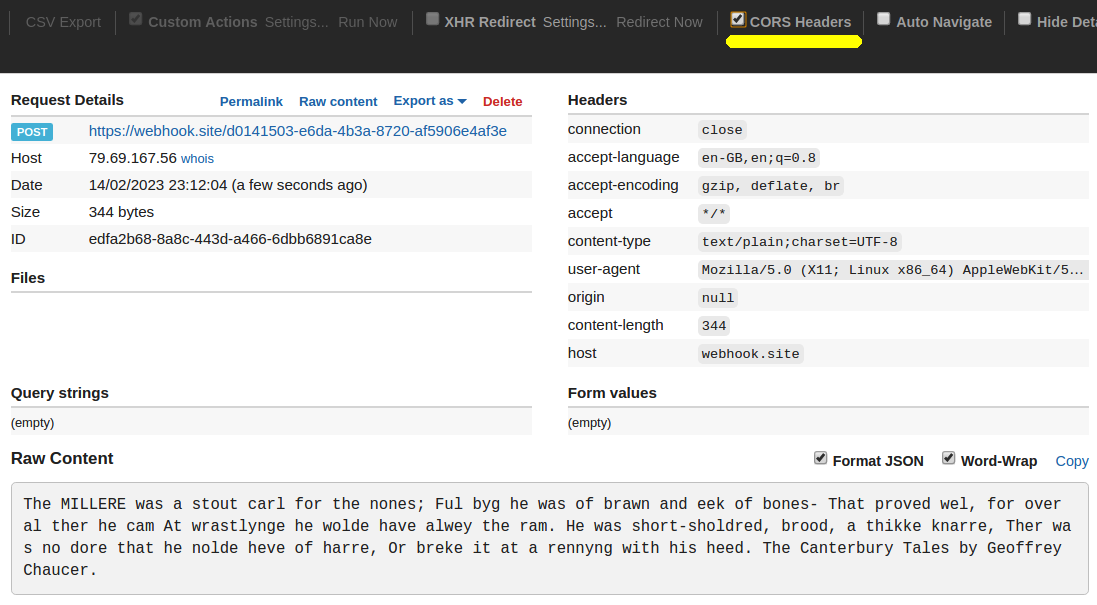This screenshot has height=605, width=1097.
Task: Open Custom Actions Settings
Action: 296,22
